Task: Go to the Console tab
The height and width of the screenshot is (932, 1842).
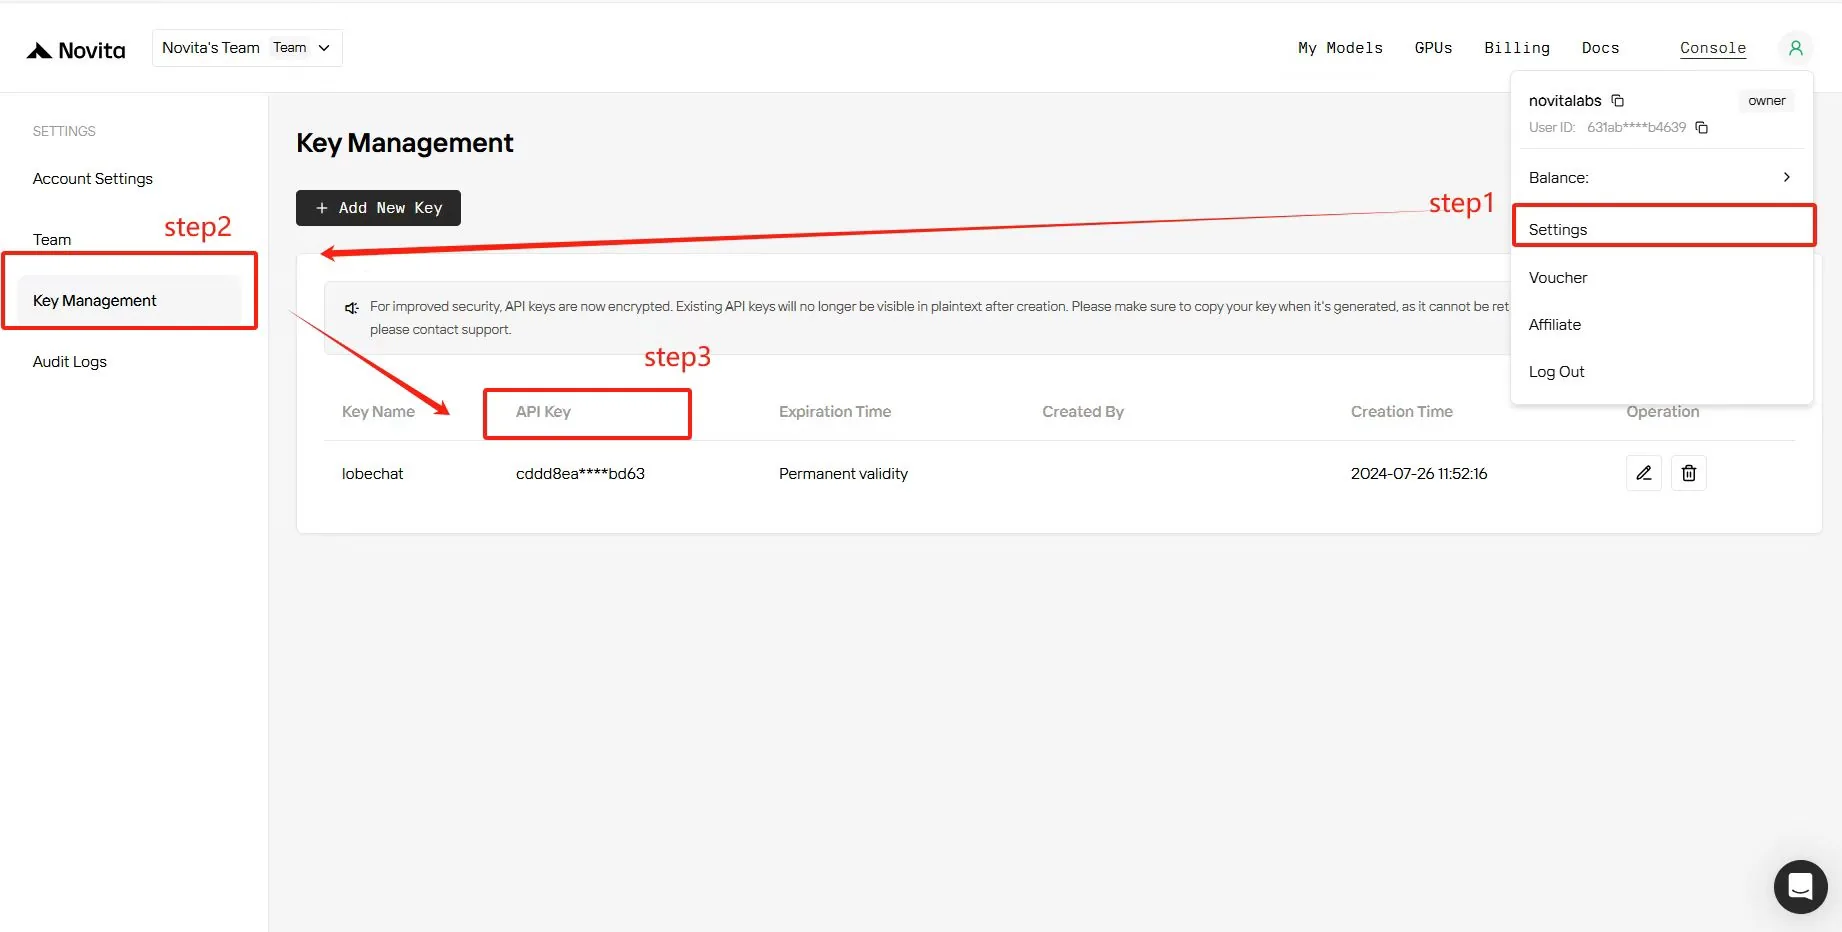Action: click(x=1713, y=48)
